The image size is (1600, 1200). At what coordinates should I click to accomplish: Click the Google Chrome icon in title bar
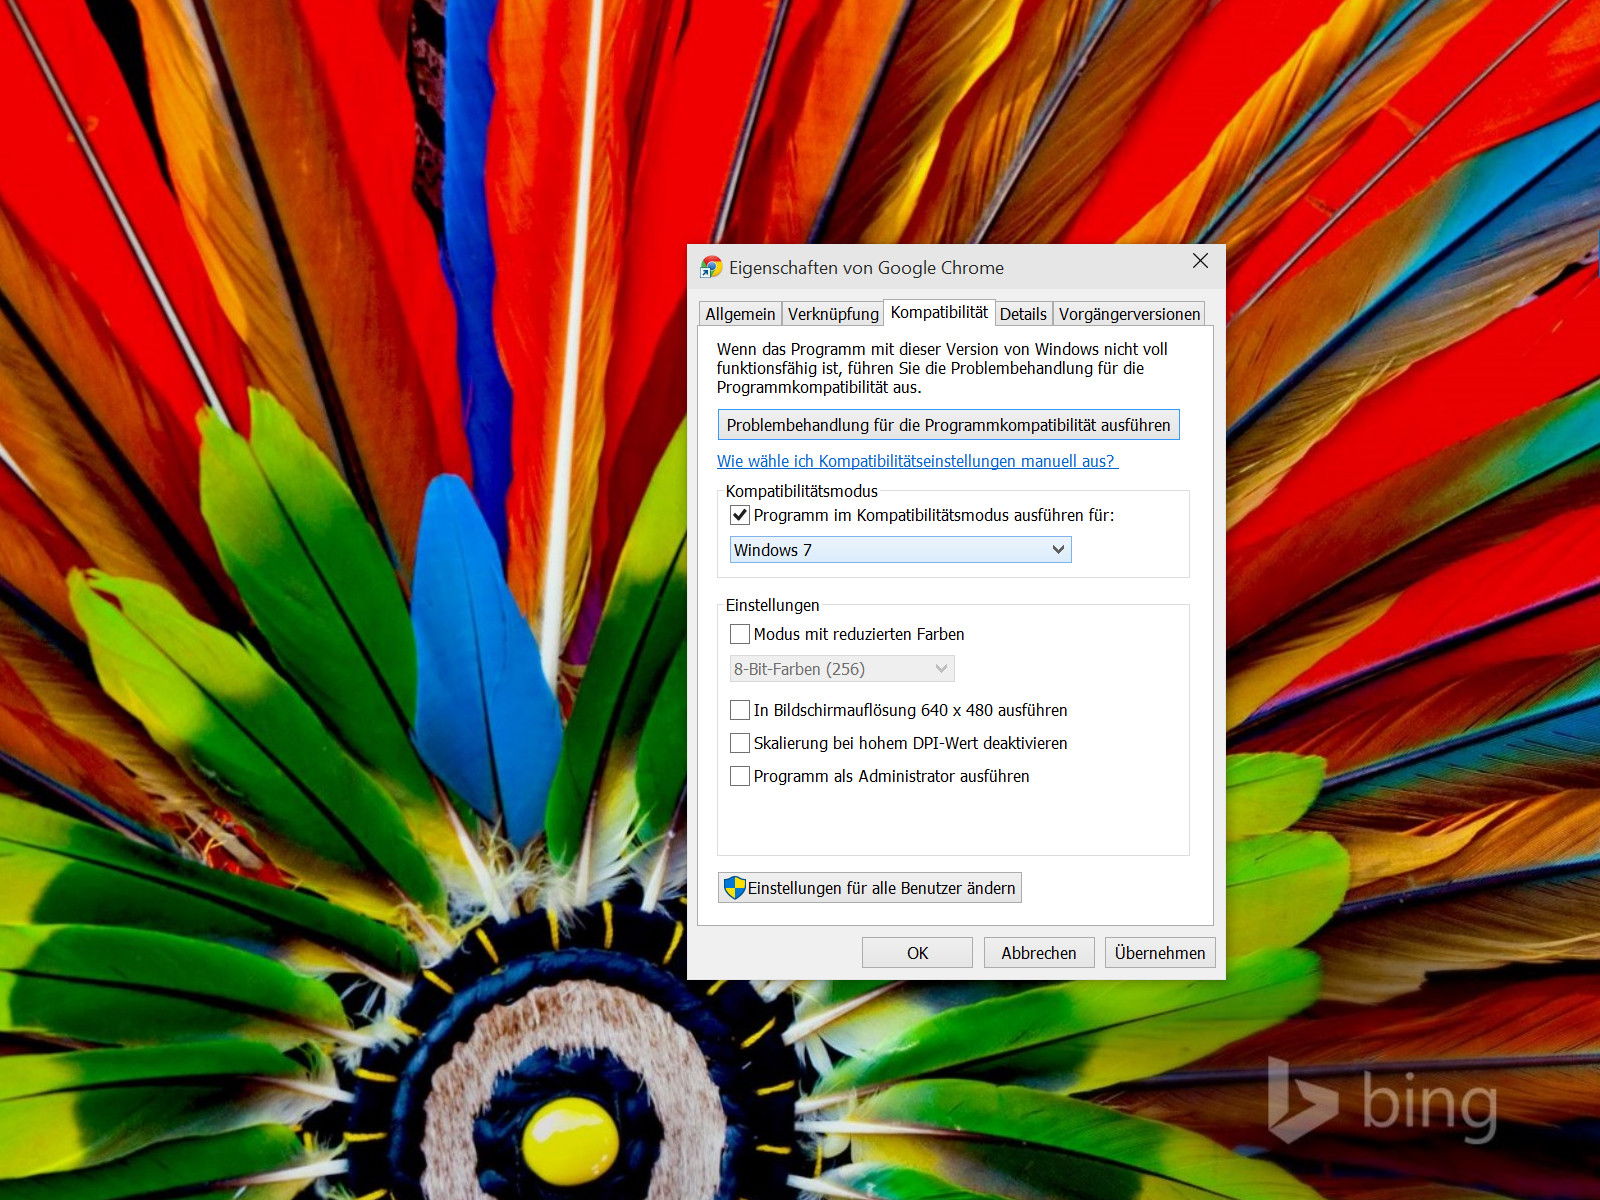pyautogui.click(x=711, y=267)
